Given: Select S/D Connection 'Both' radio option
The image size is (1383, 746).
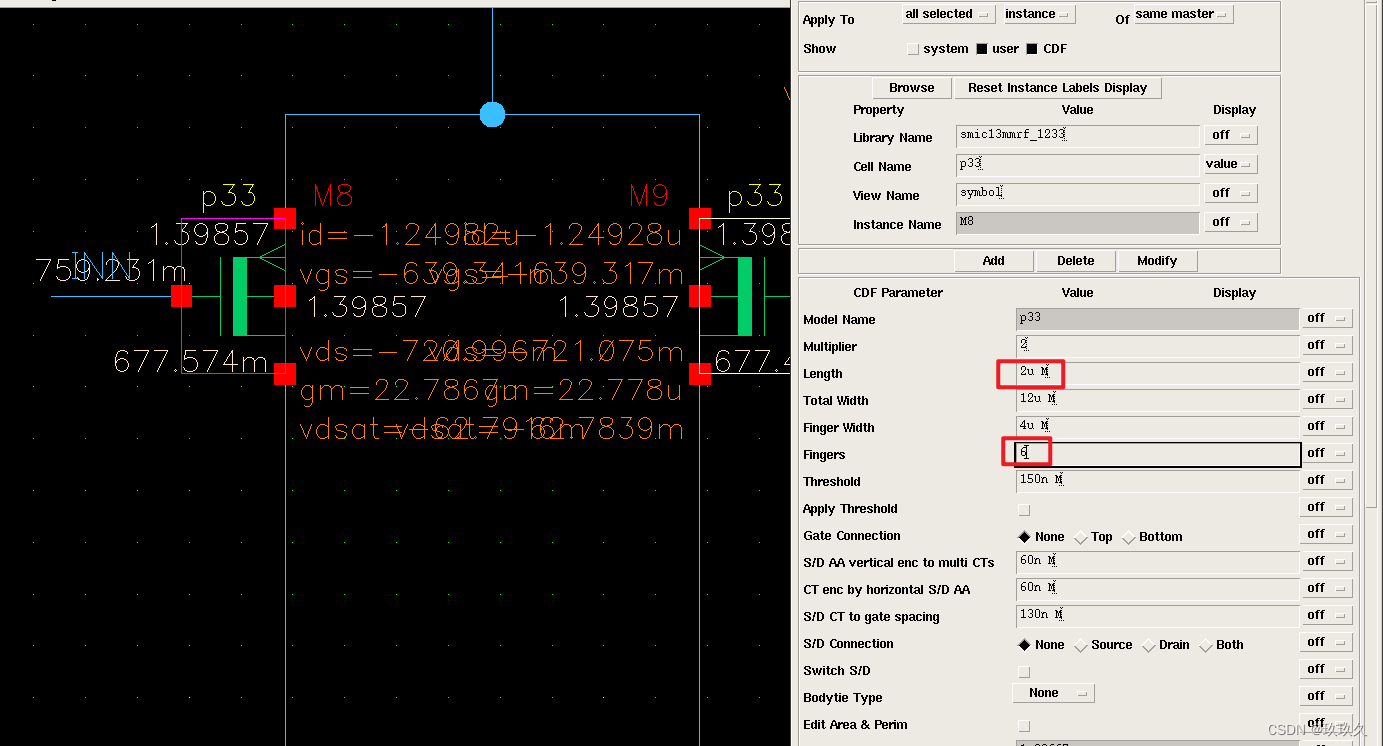Looking at the screenshot, I should tap(1205, 645).
